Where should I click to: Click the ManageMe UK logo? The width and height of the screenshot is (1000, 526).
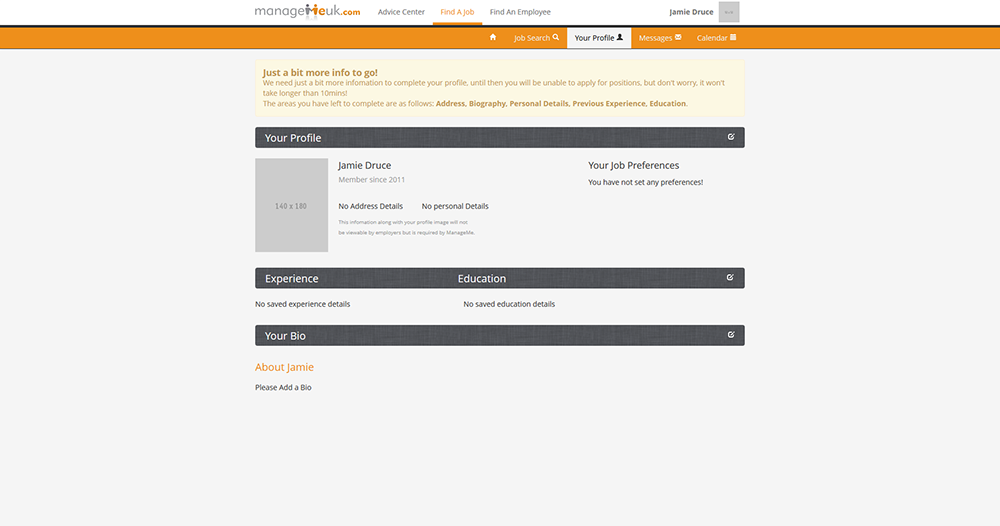[x=307, y=12]
